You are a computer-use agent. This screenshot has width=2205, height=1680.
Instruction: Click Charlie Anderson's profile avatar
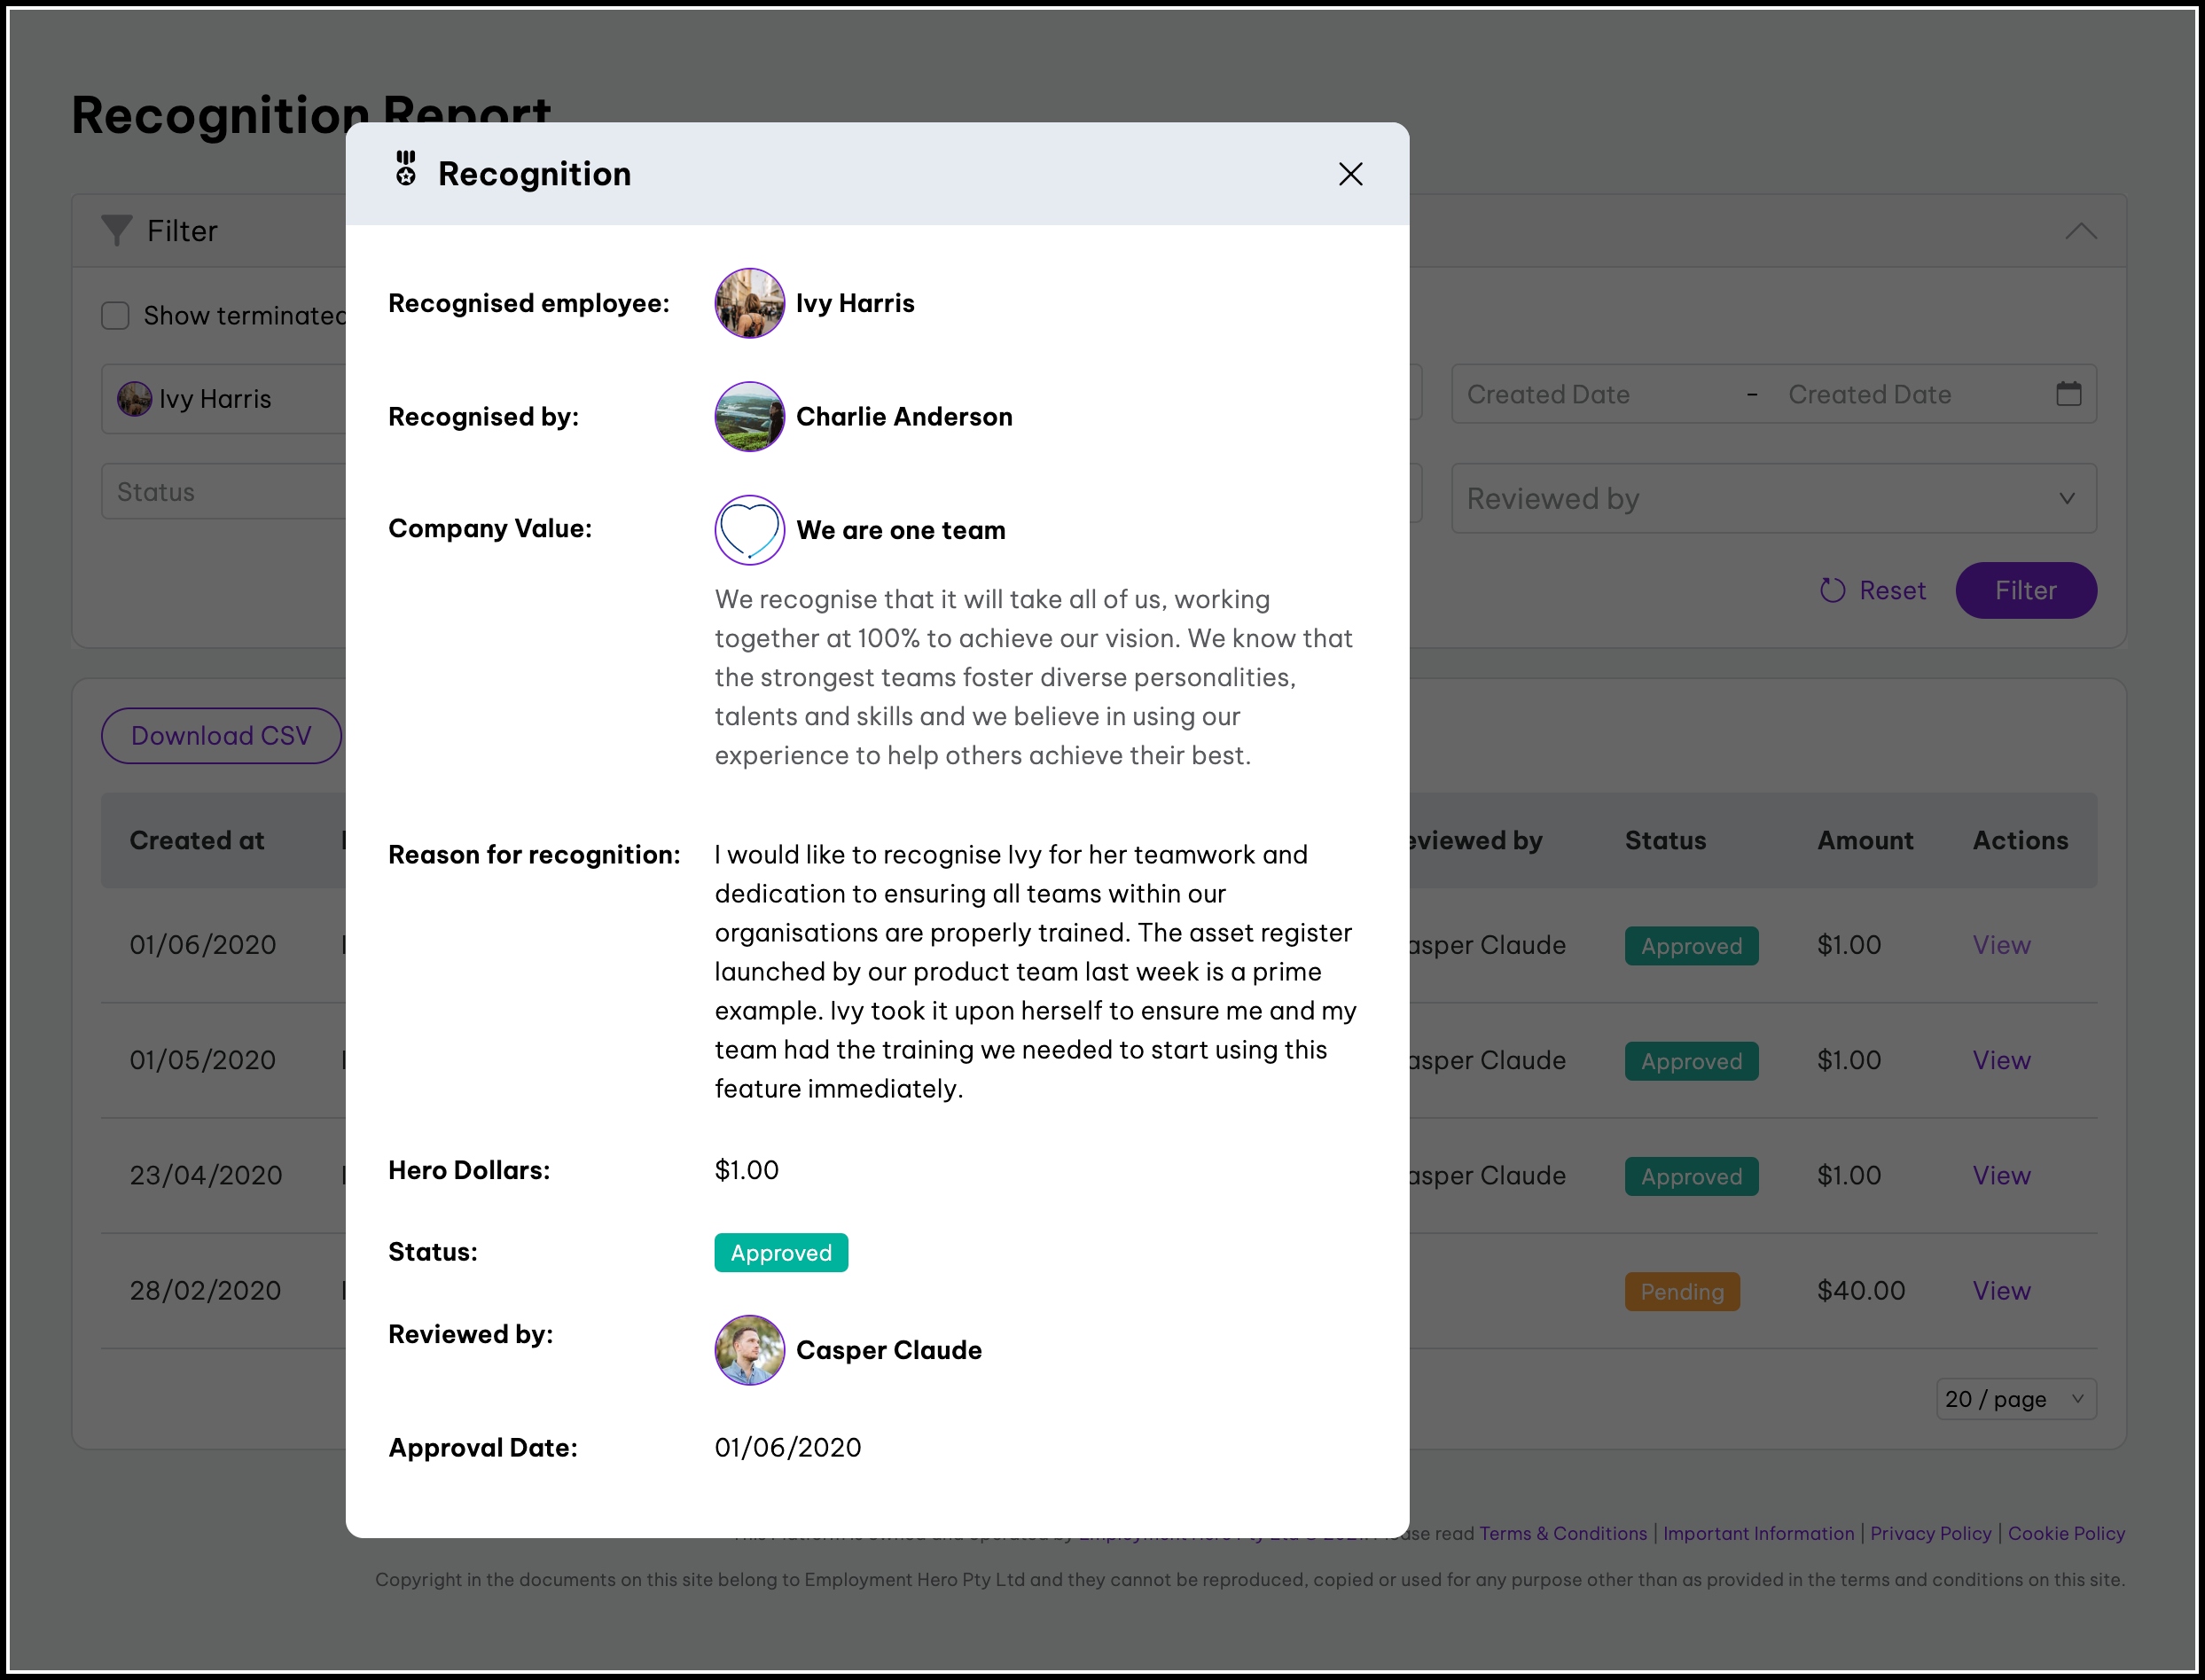tap(749, 416)
